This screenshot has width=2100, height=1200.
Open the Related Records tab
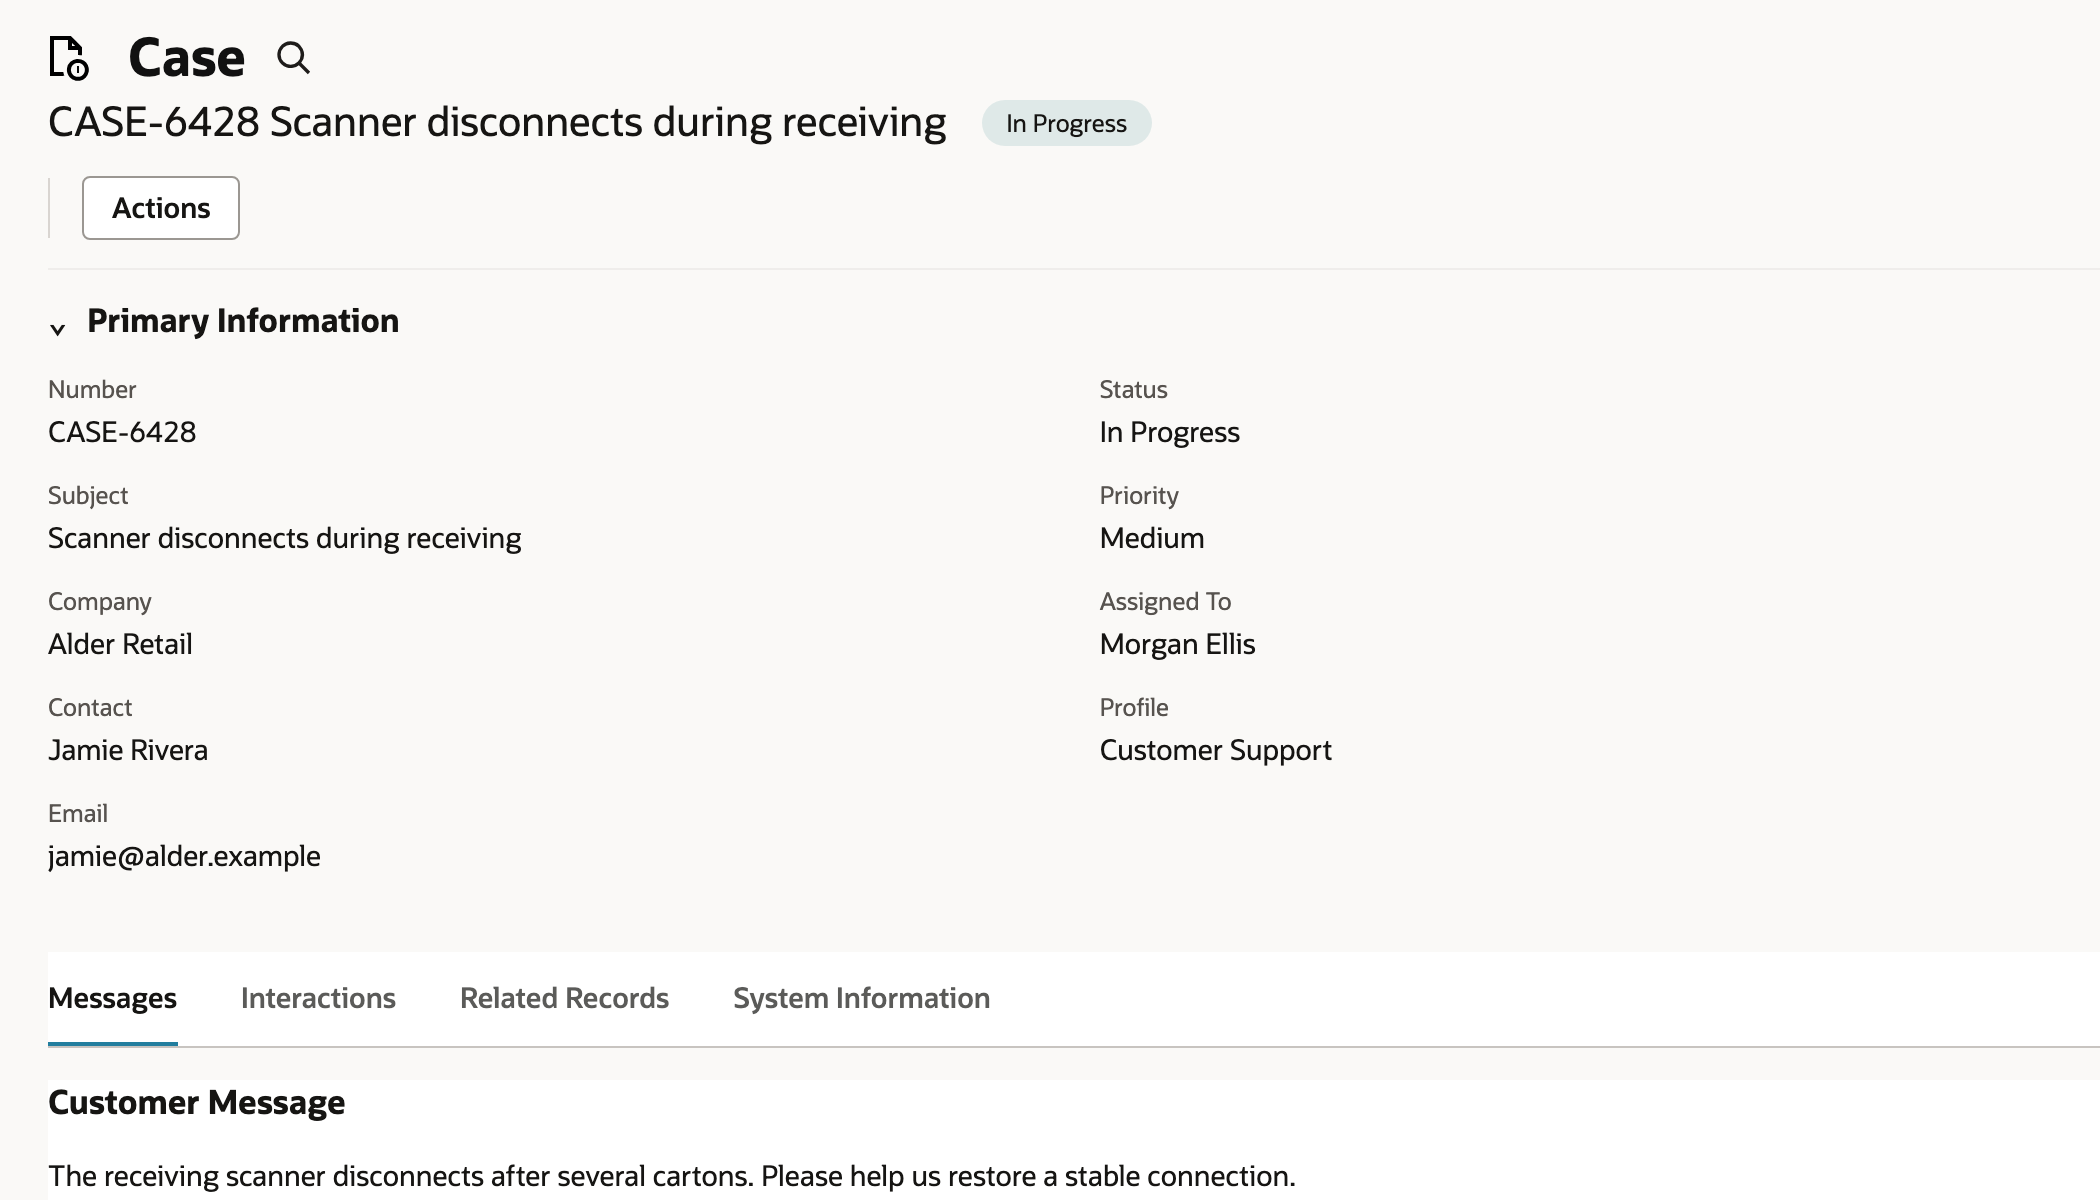[564, 998]
